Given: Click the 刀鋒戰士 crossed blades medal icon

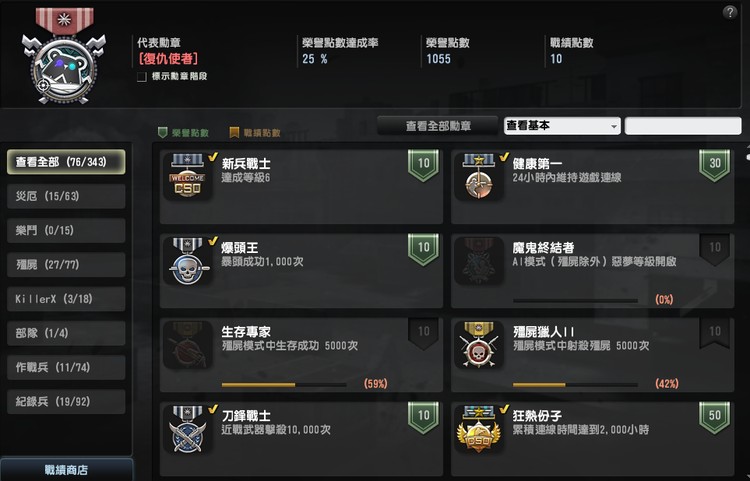Looking at the screenshot, I should pyautogui.click(x=188, y=429).
